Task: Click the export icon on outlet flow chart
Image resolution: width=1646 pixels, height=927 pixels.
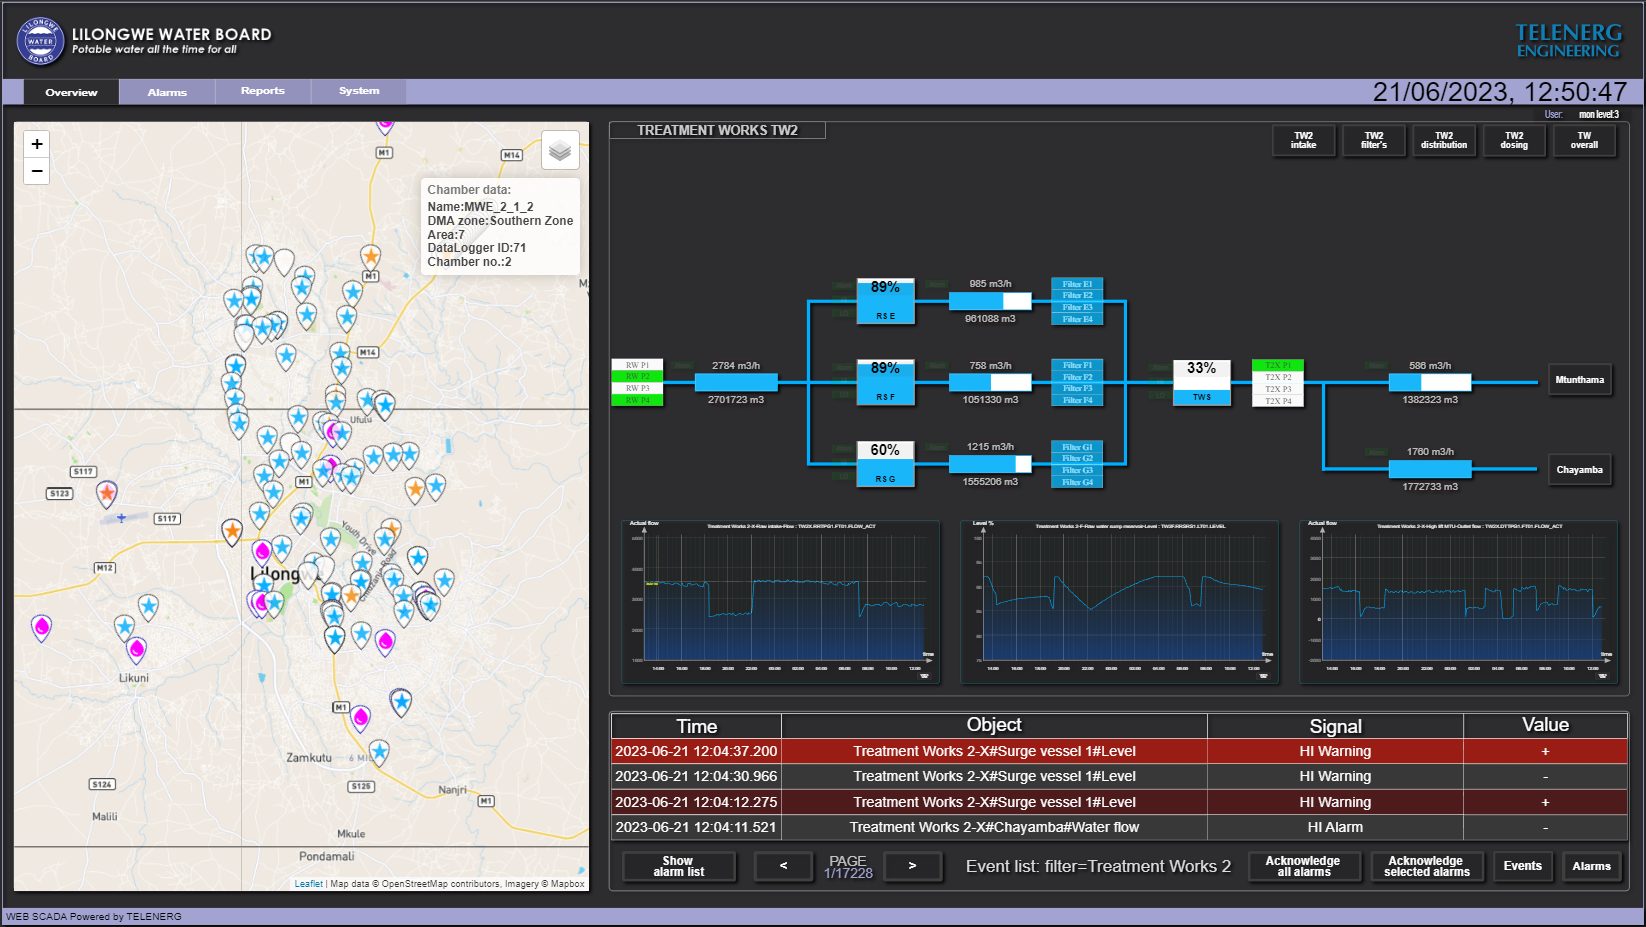Action: [x=1602, y=676]
